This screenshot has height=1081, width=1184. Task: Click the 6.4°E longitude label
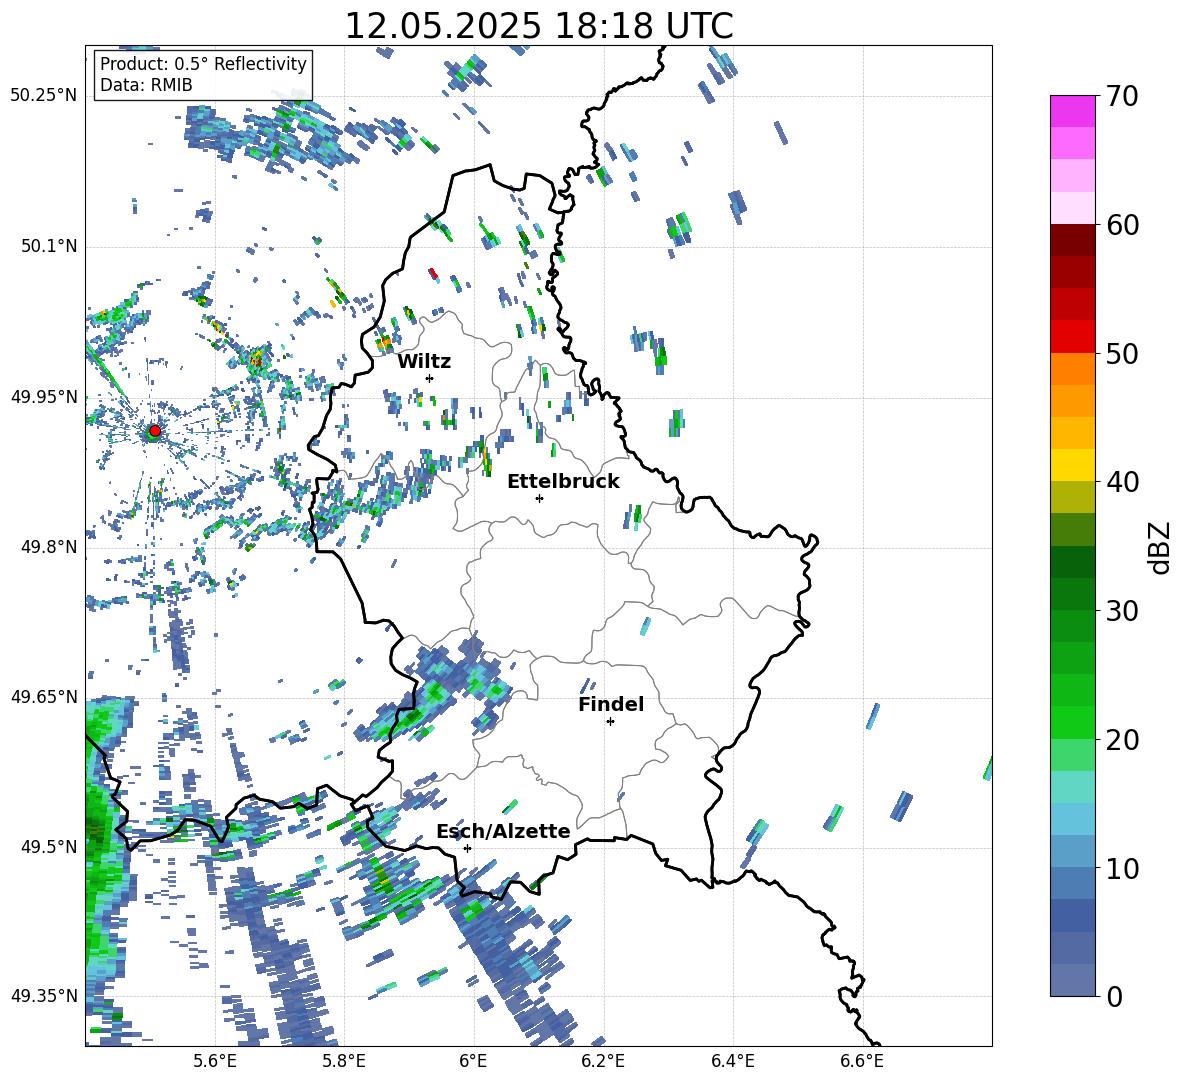click(732, 1061)
